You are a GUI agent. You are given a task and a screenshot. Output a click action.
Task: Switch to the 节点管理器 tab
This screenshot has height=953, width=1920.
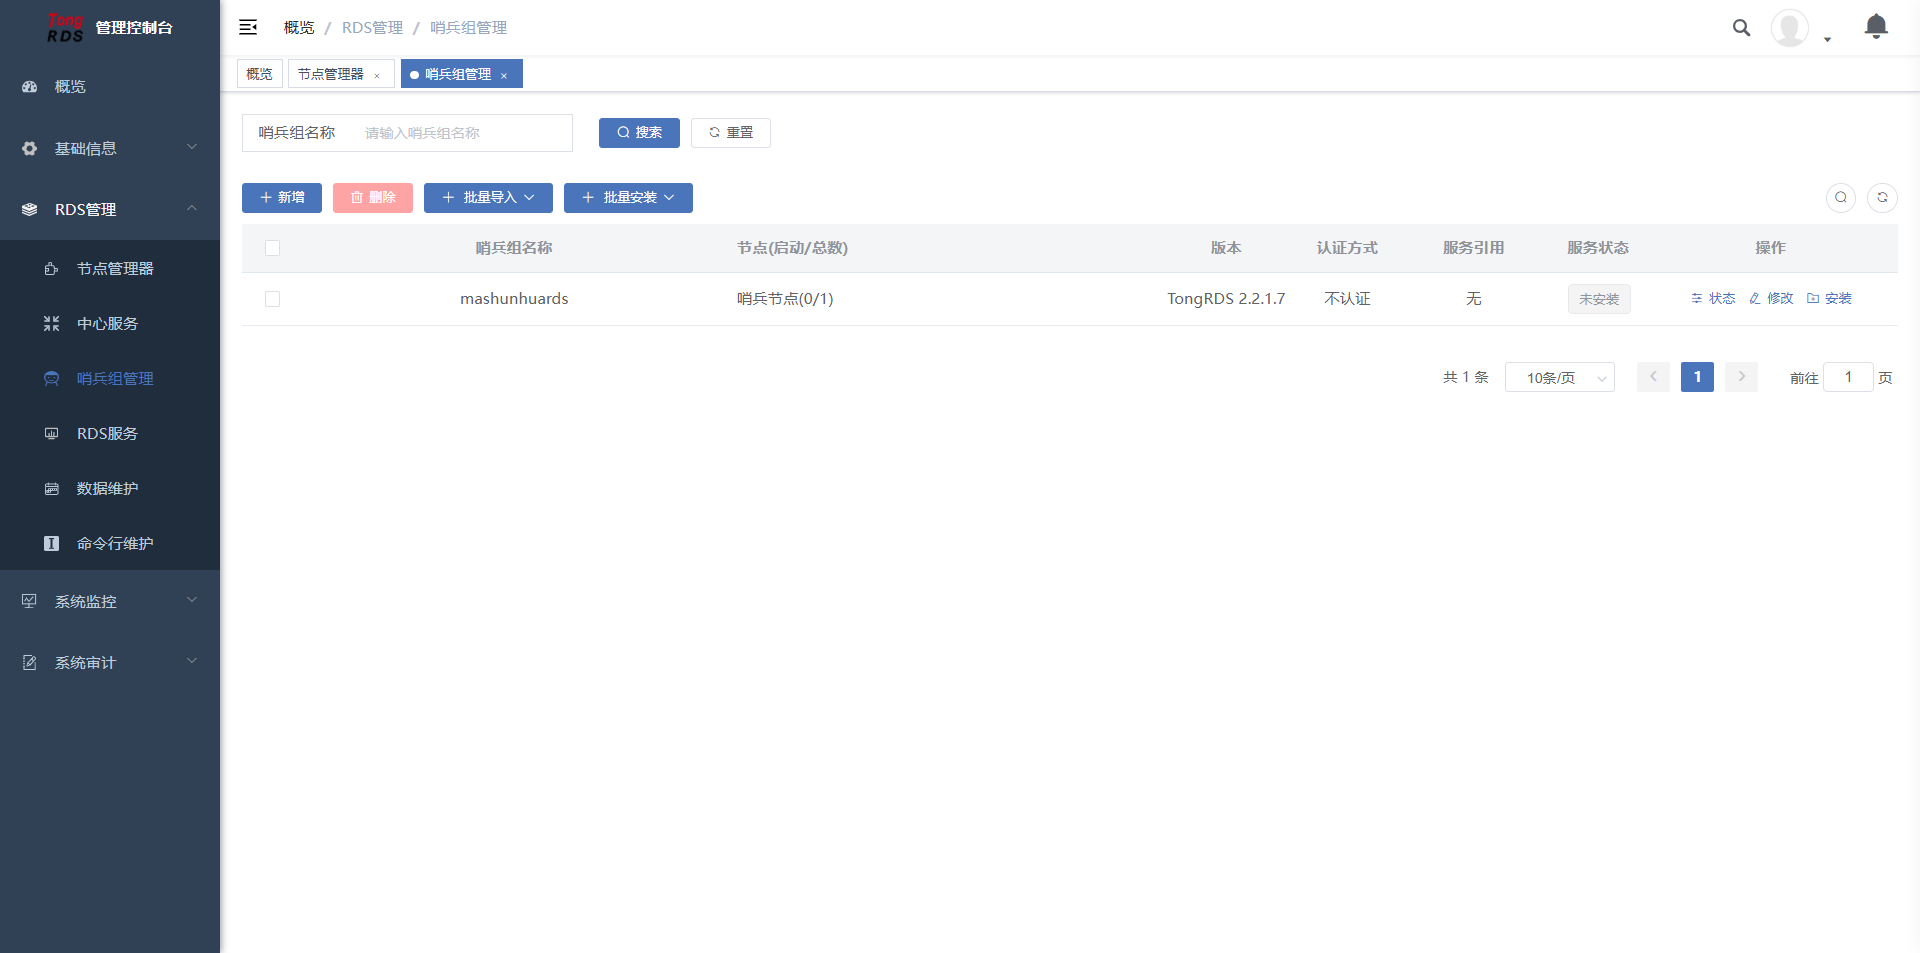[x=331, y=74]
